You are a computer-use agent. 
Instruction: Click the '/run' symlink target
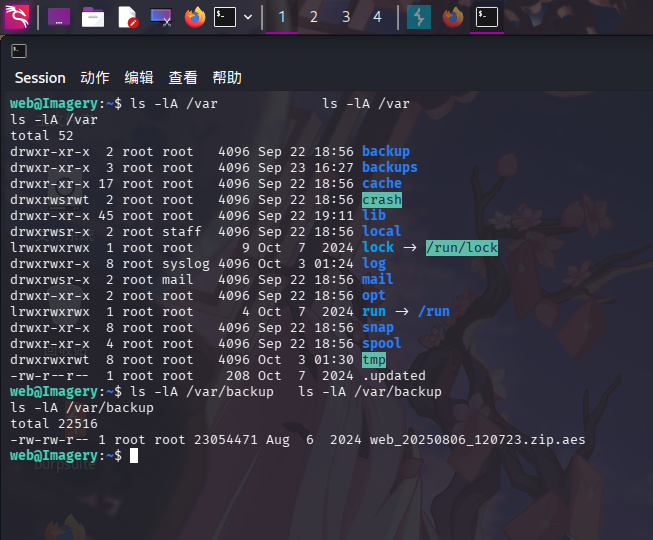pyautogui.click(x=434, y=312)
